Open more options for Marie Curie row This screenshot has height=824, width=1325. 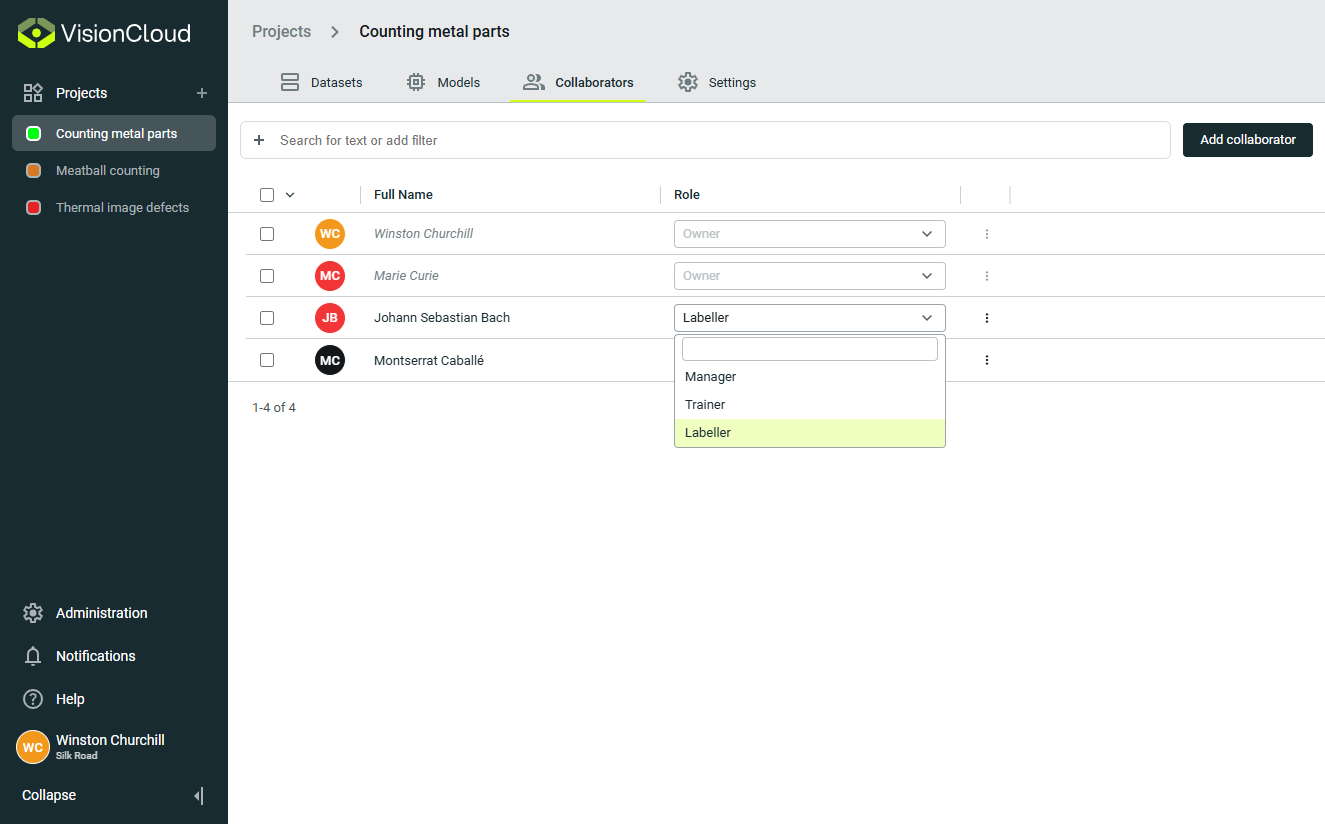click(987, 276)
